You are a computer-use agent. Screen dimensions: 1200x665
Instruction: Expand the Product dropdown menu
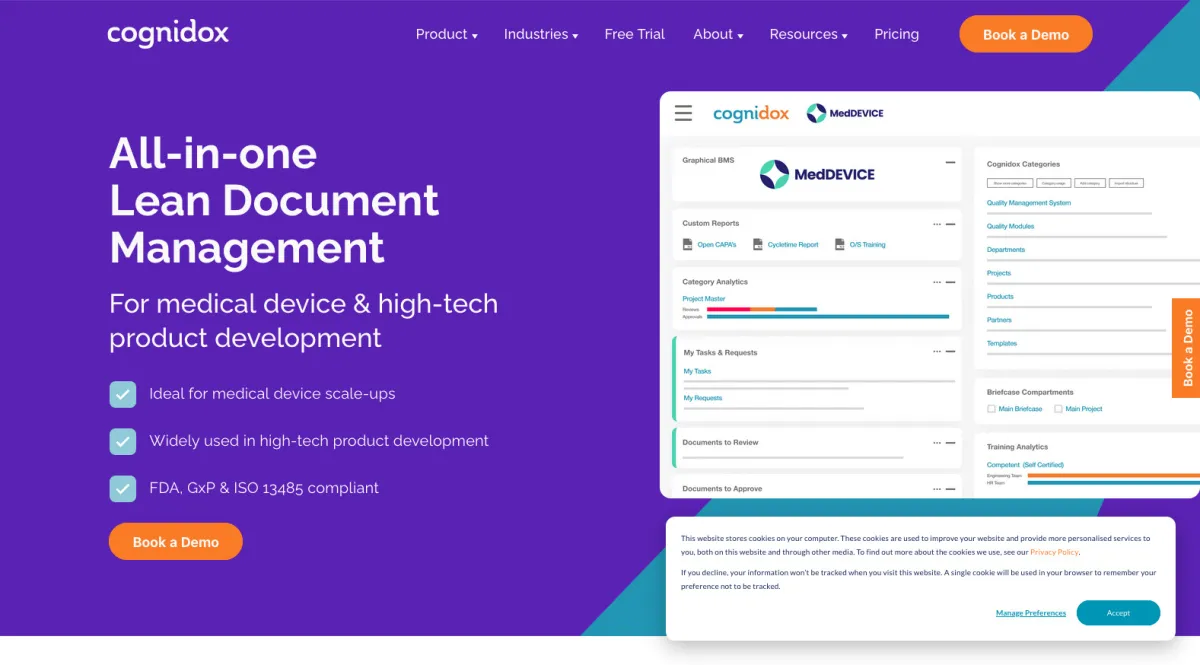pyautogui.click(x=446, y=34)
